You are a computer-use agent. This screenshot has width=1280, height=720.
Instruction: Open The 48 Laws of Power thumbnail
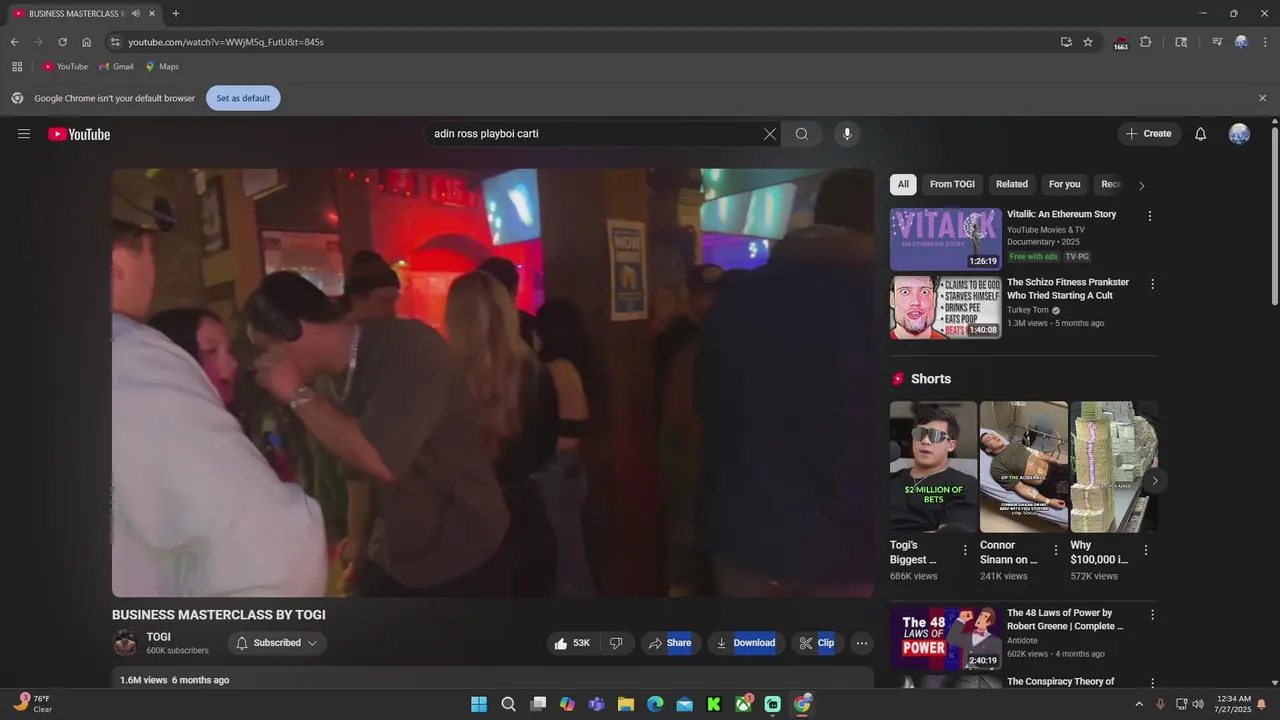coord(946,638)
